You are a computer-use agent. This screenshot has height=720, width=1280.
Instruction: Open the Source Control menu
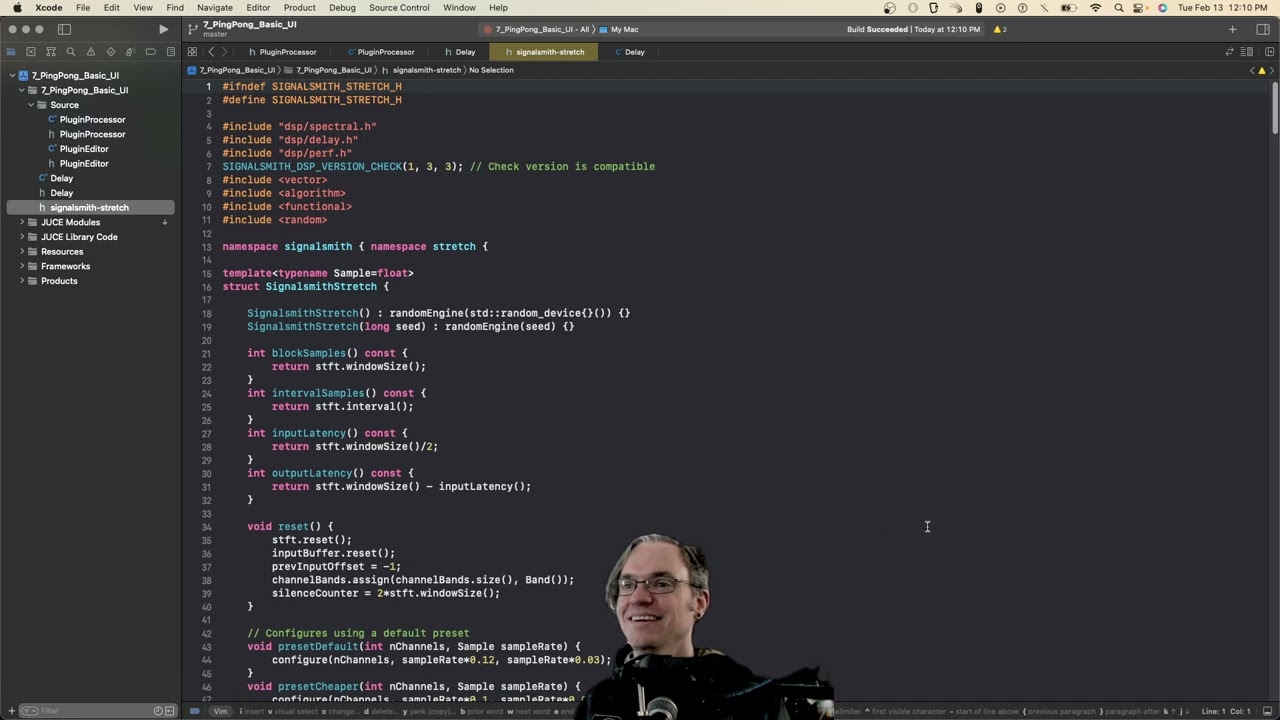(x=399, y=8)
